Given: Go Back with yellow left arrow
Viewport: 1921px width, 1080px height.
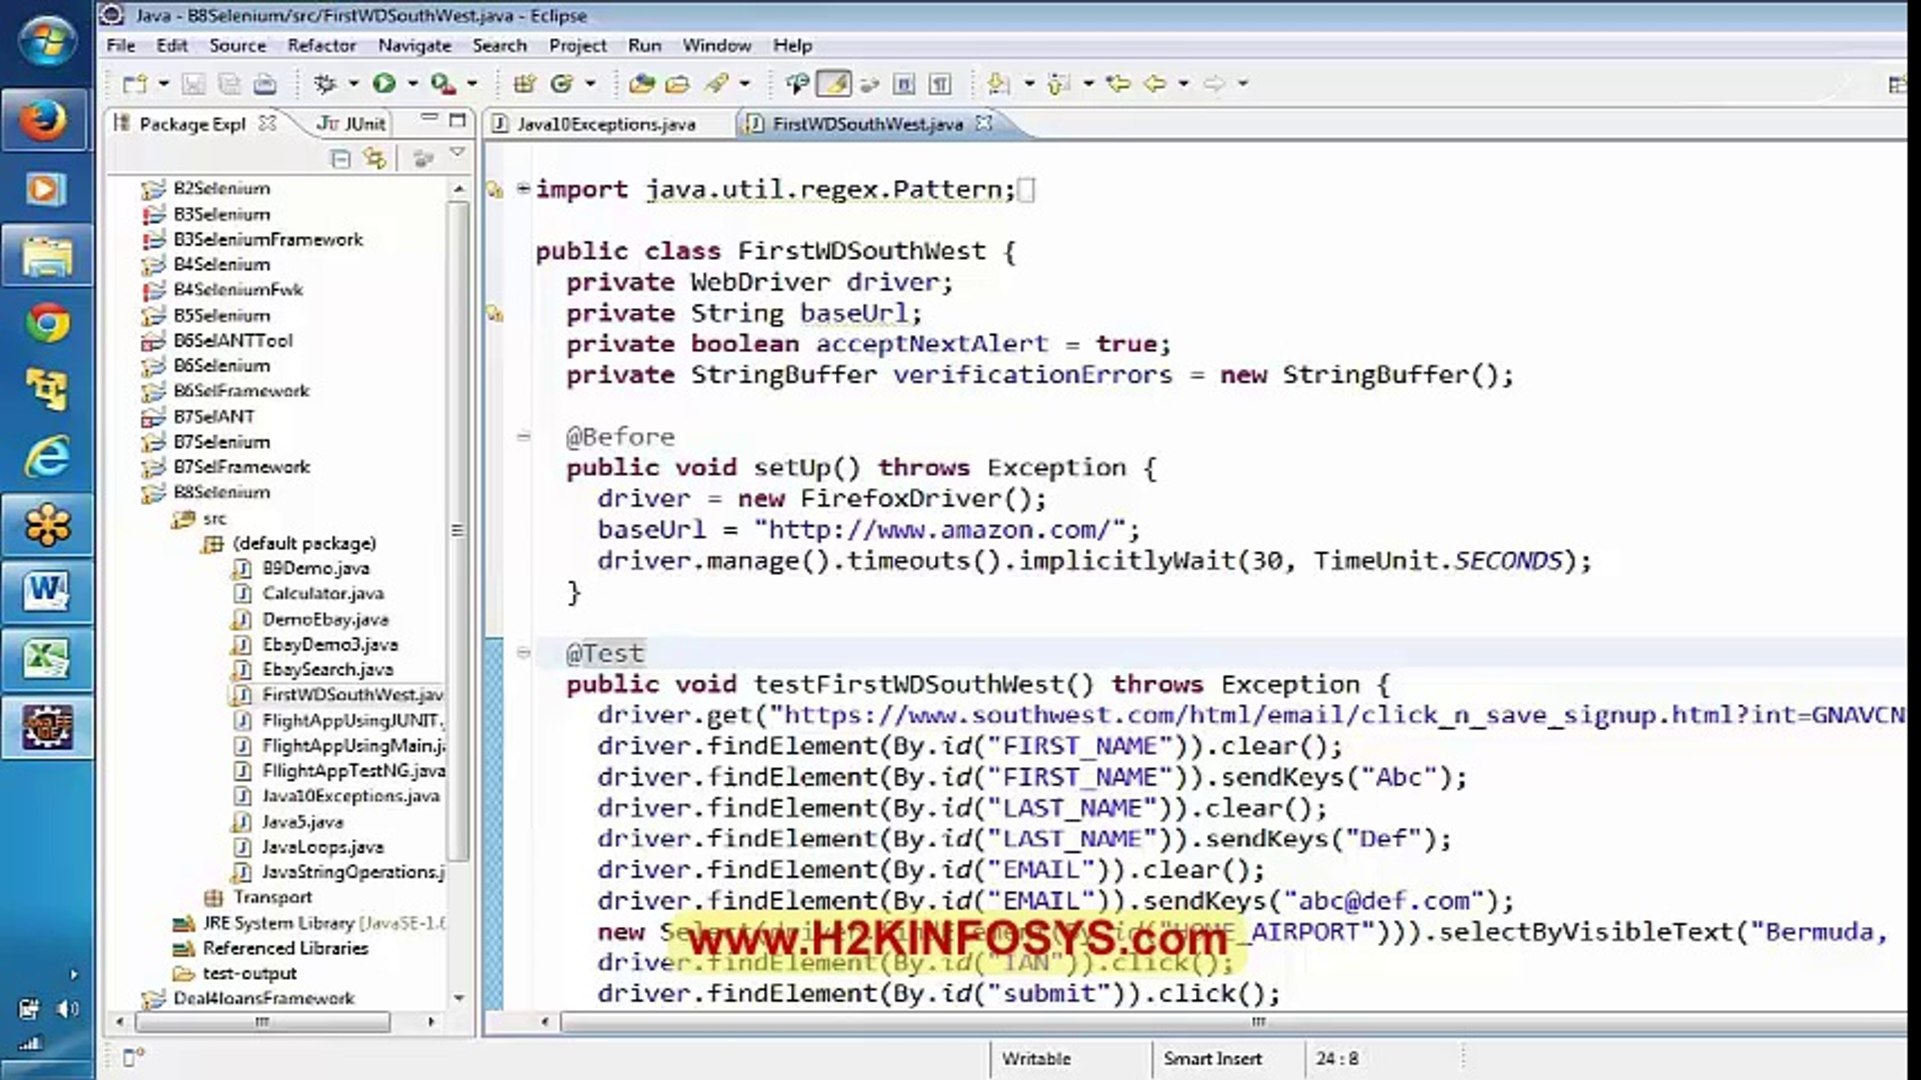Looking at the screenshot, I should 1155,84.
